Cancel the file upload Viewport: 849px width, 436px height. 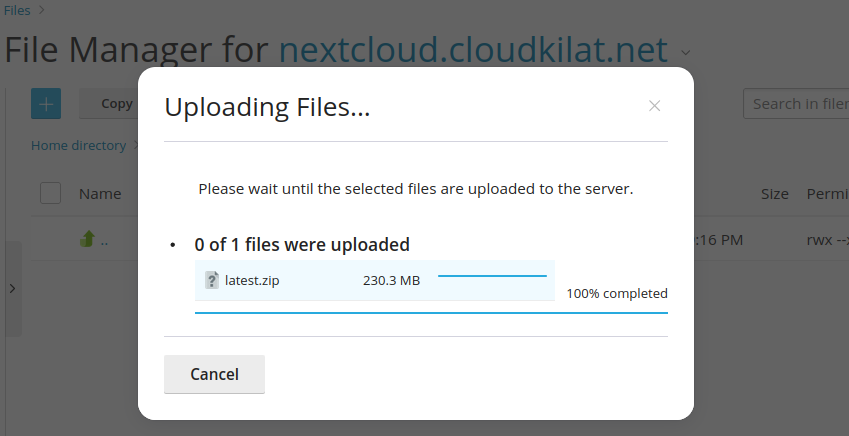[214, 374]
